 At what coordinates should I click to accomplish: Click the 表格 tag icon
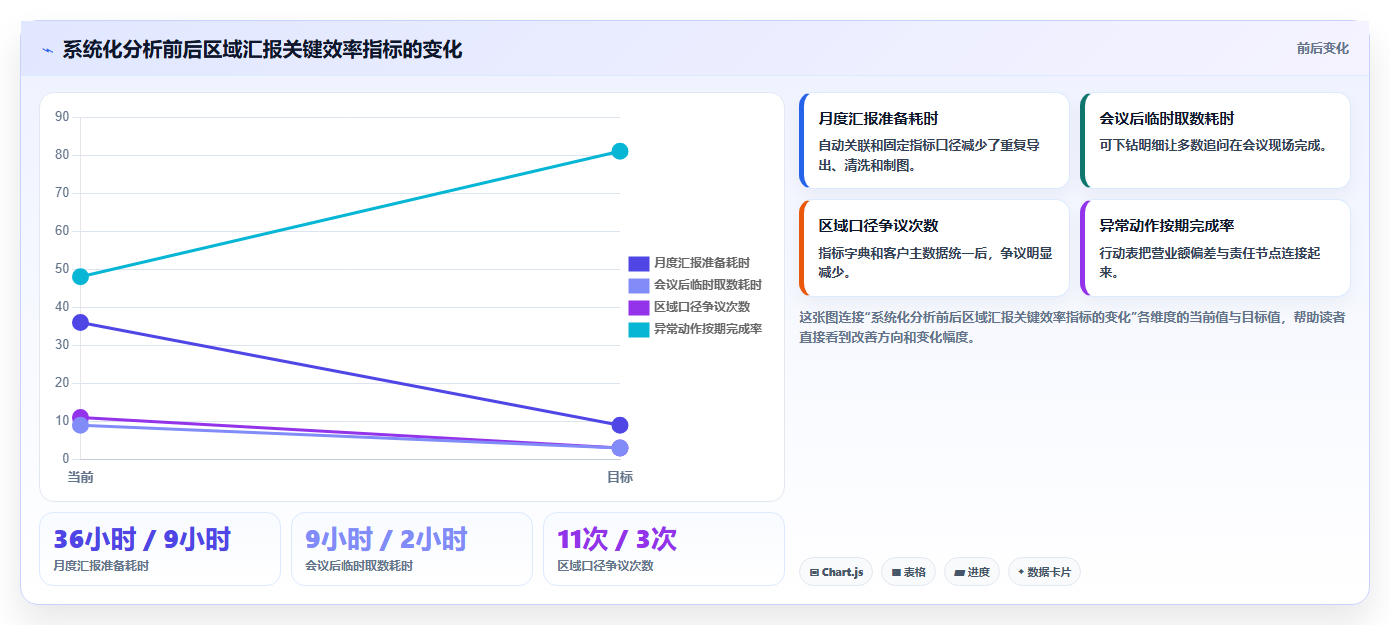897,573
